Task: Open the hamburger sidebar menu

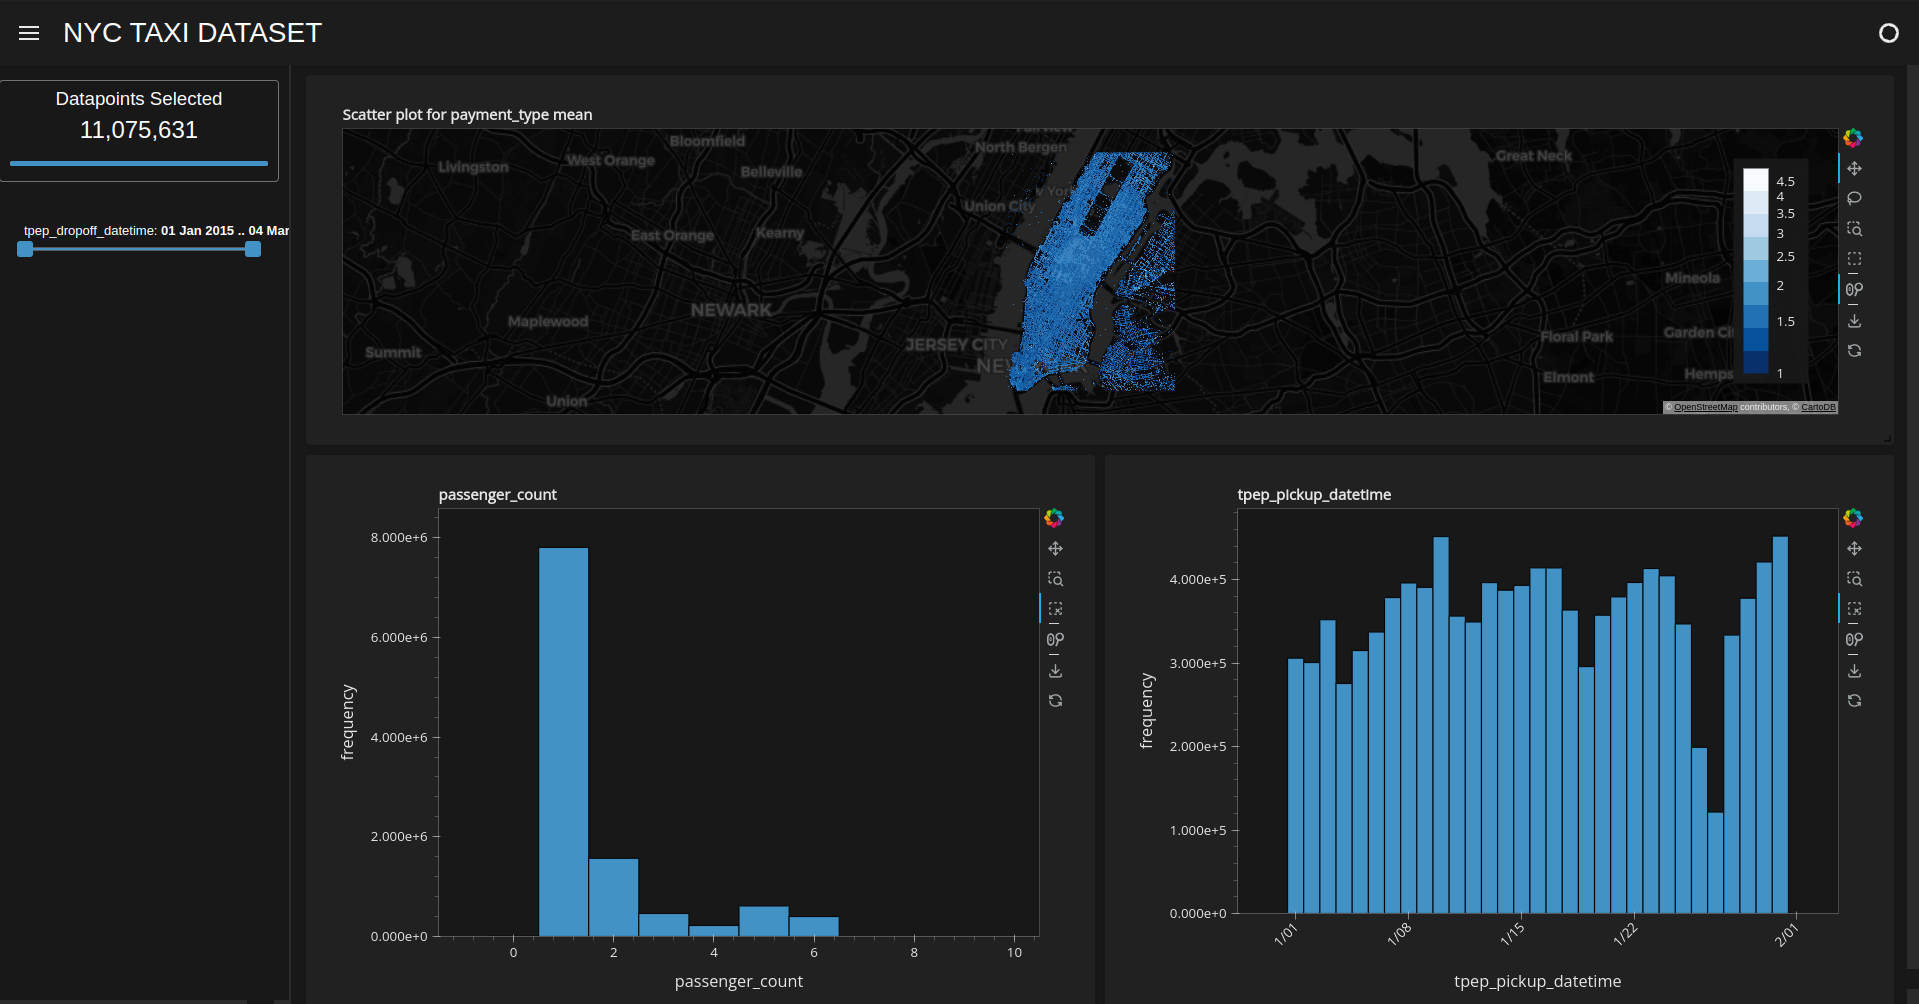Action: tap(29, 33)
